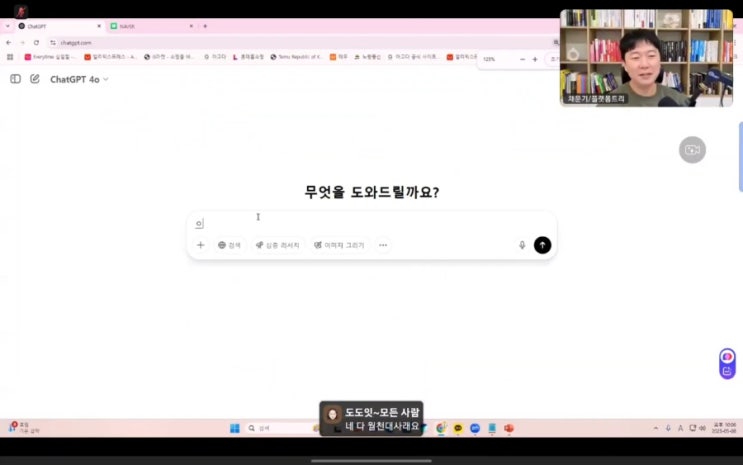Open the three-dots more tools menu
This screenshot has height=465, width=743.
click(383, 245)
